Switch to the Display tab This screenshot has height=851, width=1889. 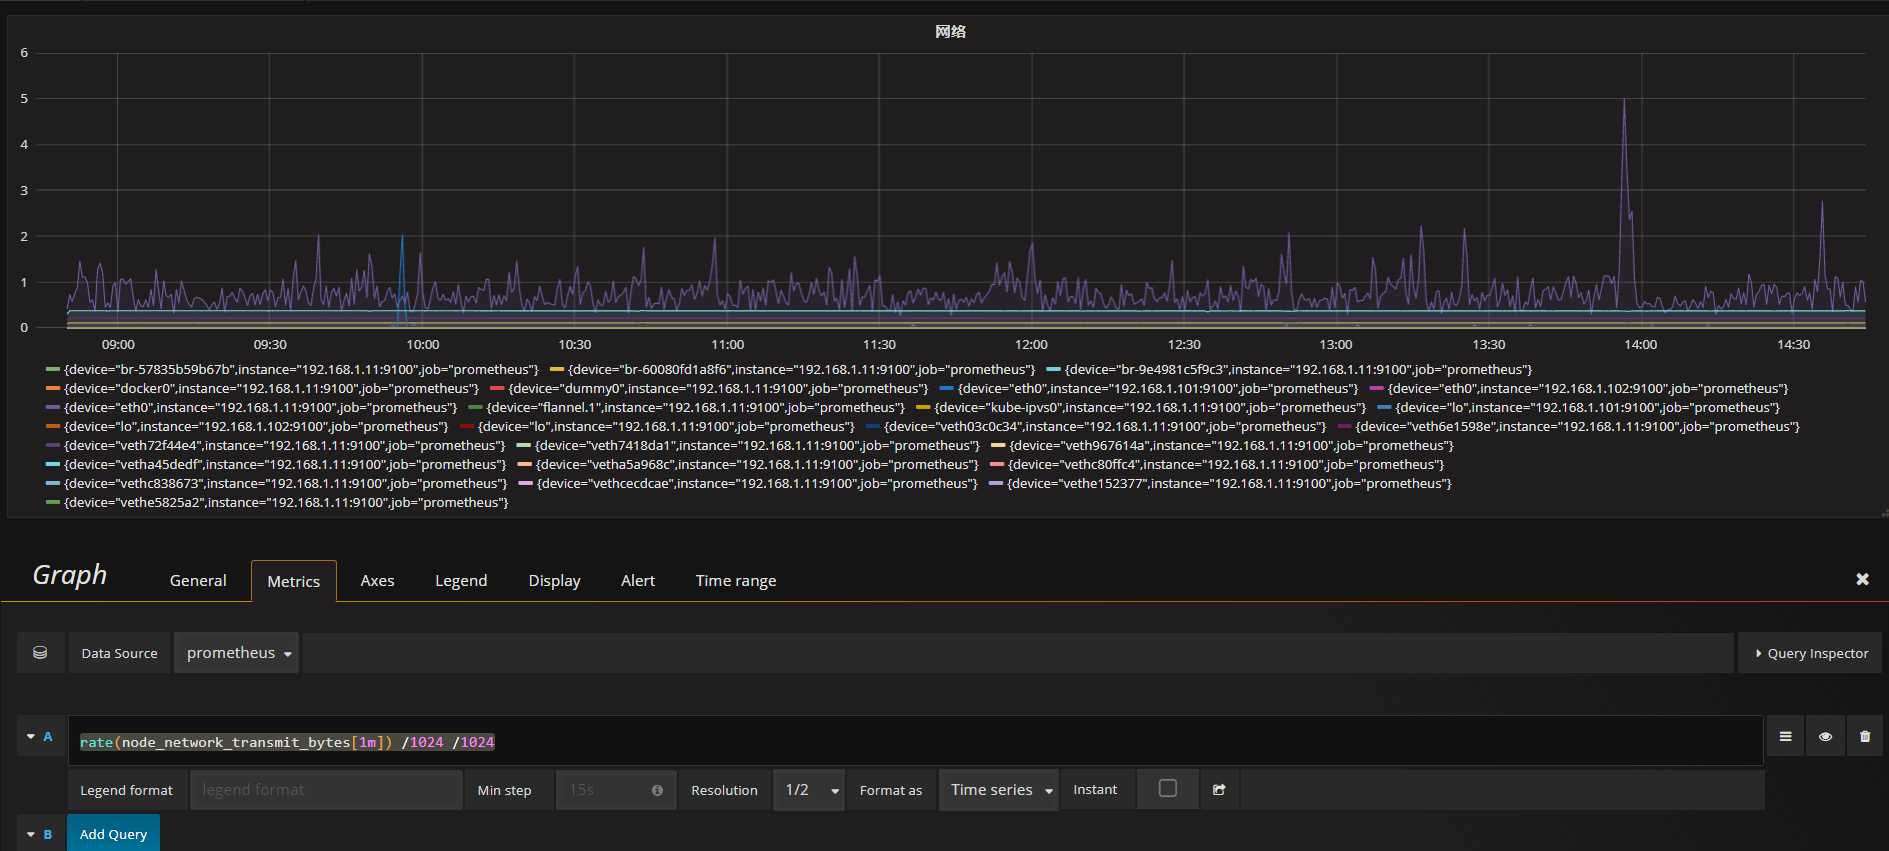(554, 581)
